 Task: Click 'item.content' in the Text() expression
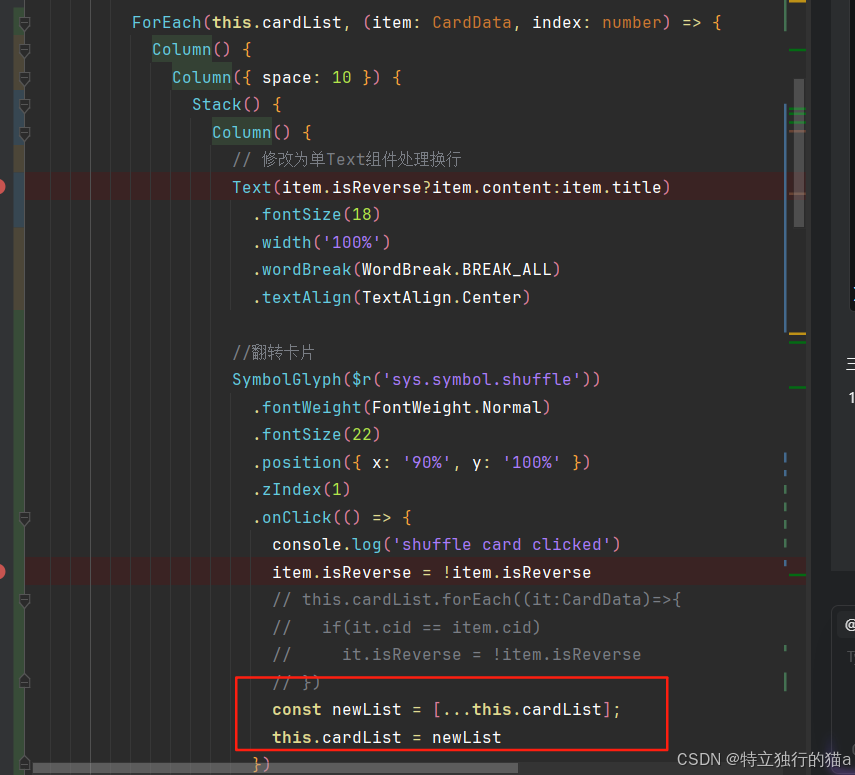[492, 188]
